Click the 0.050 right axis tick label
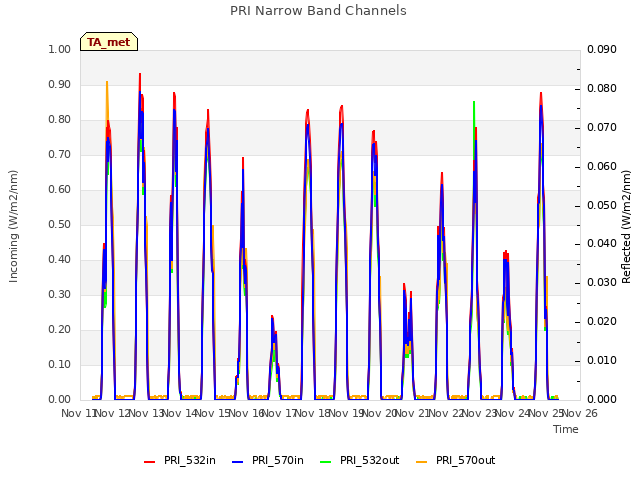Screen dimensions: 640x480 click(602, 205)
